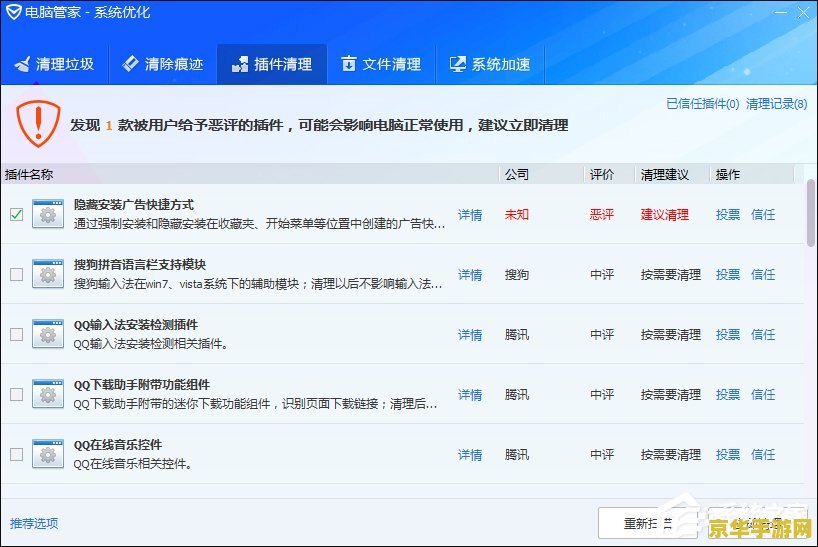
Task: Sort by the 评价 column header
Action: tap(609, 174)
